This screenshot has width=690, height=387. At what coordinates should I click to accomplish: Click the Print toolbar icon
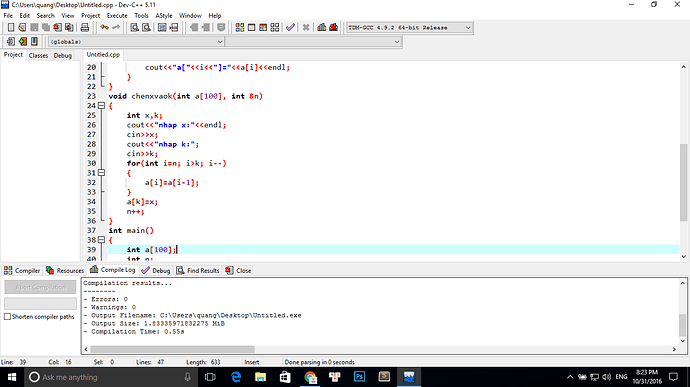click(x=84, y=28)
